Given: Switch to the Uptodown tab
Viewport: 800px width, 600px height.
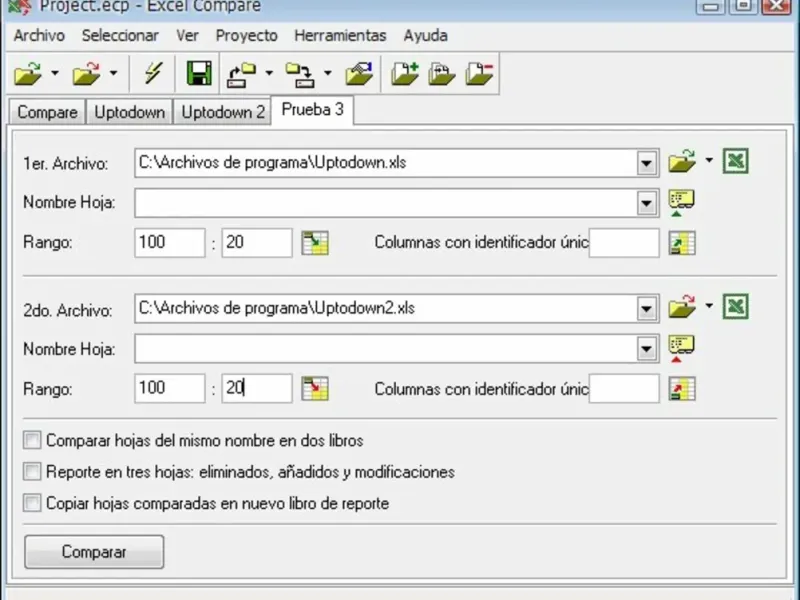Looking at the screenshot, I should click(130, 112).
